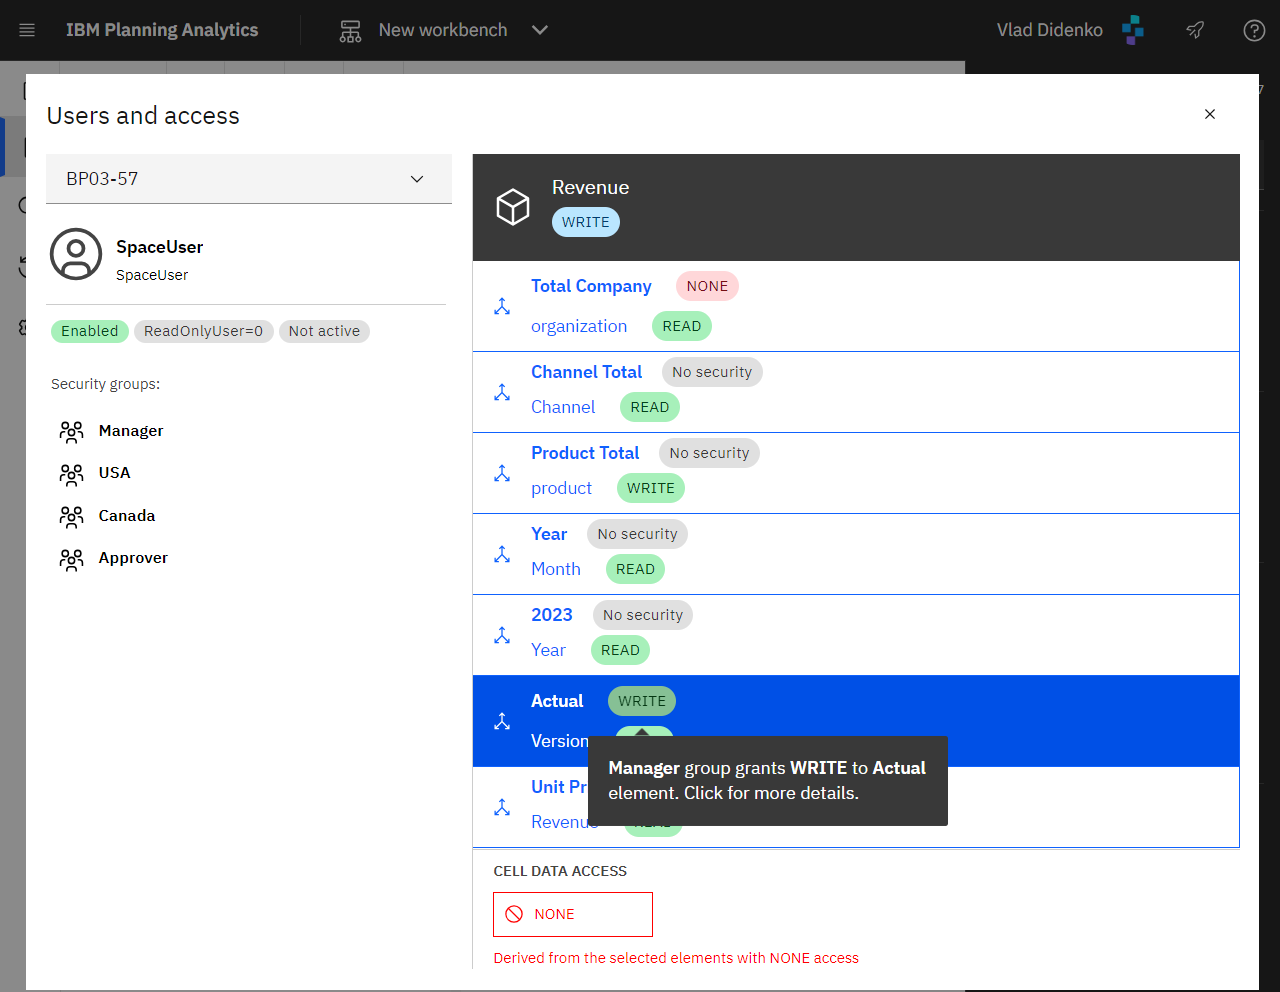Click the hierarchy icon in 2023 row
The width and height of the screenshot is (1280, 992).
pyautogui.click(x=502, y=636)
